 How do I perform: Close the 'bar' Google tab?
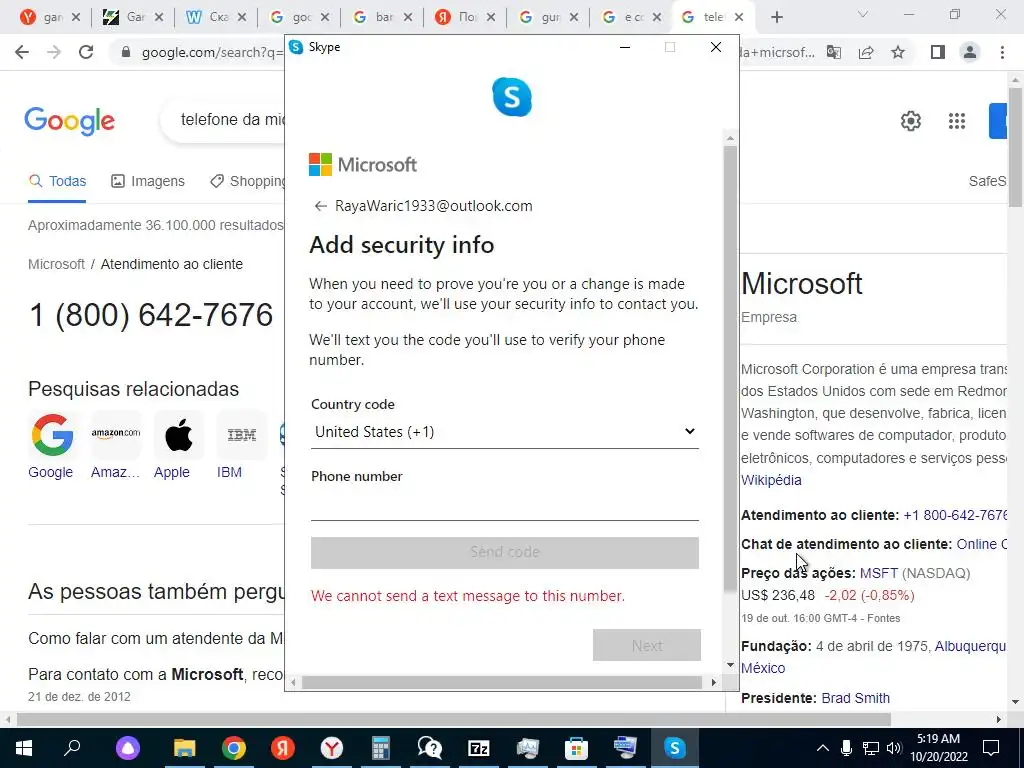click(x=408, y=18)
